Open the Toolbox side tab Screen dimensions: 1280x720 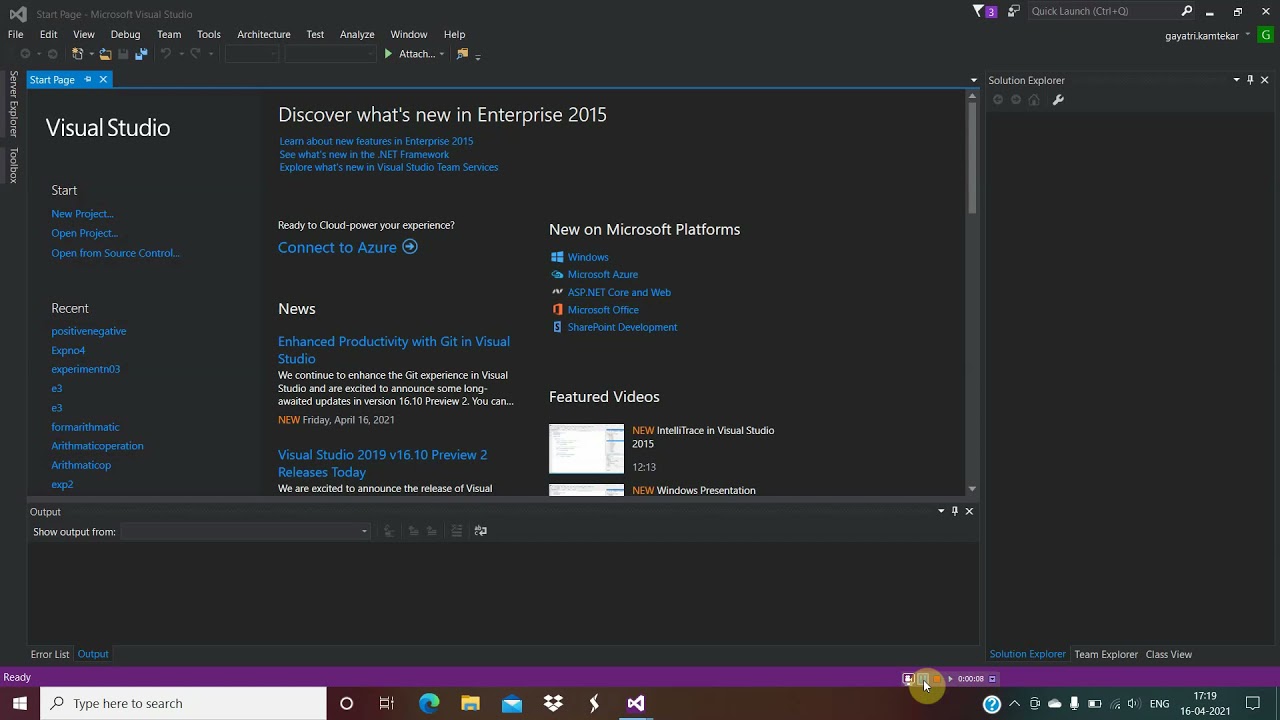pos(13,165)
